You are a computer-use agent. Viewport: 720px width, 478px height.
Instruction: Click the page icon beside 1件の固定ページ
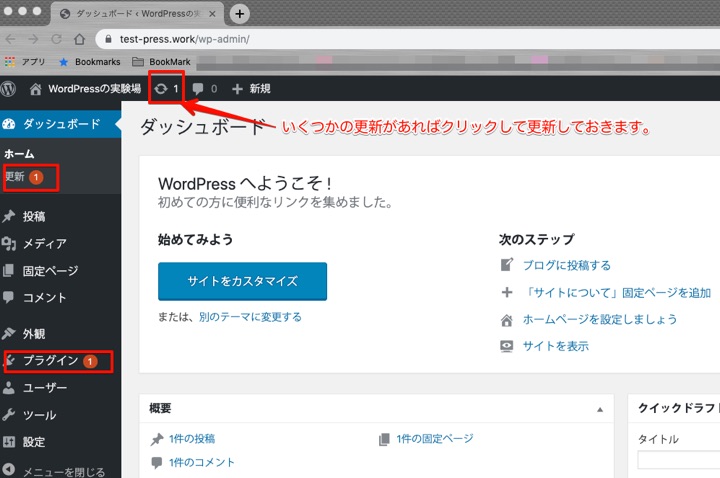(384, 439)
